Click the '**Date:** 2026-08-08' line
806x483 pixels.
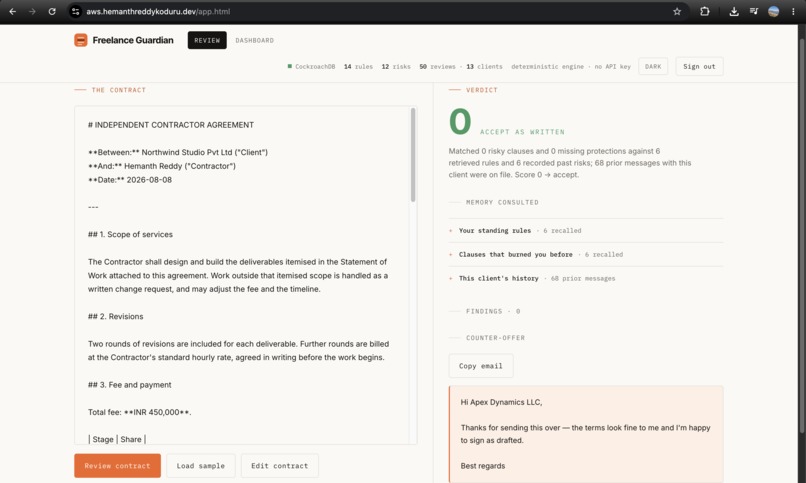(130, 180)
